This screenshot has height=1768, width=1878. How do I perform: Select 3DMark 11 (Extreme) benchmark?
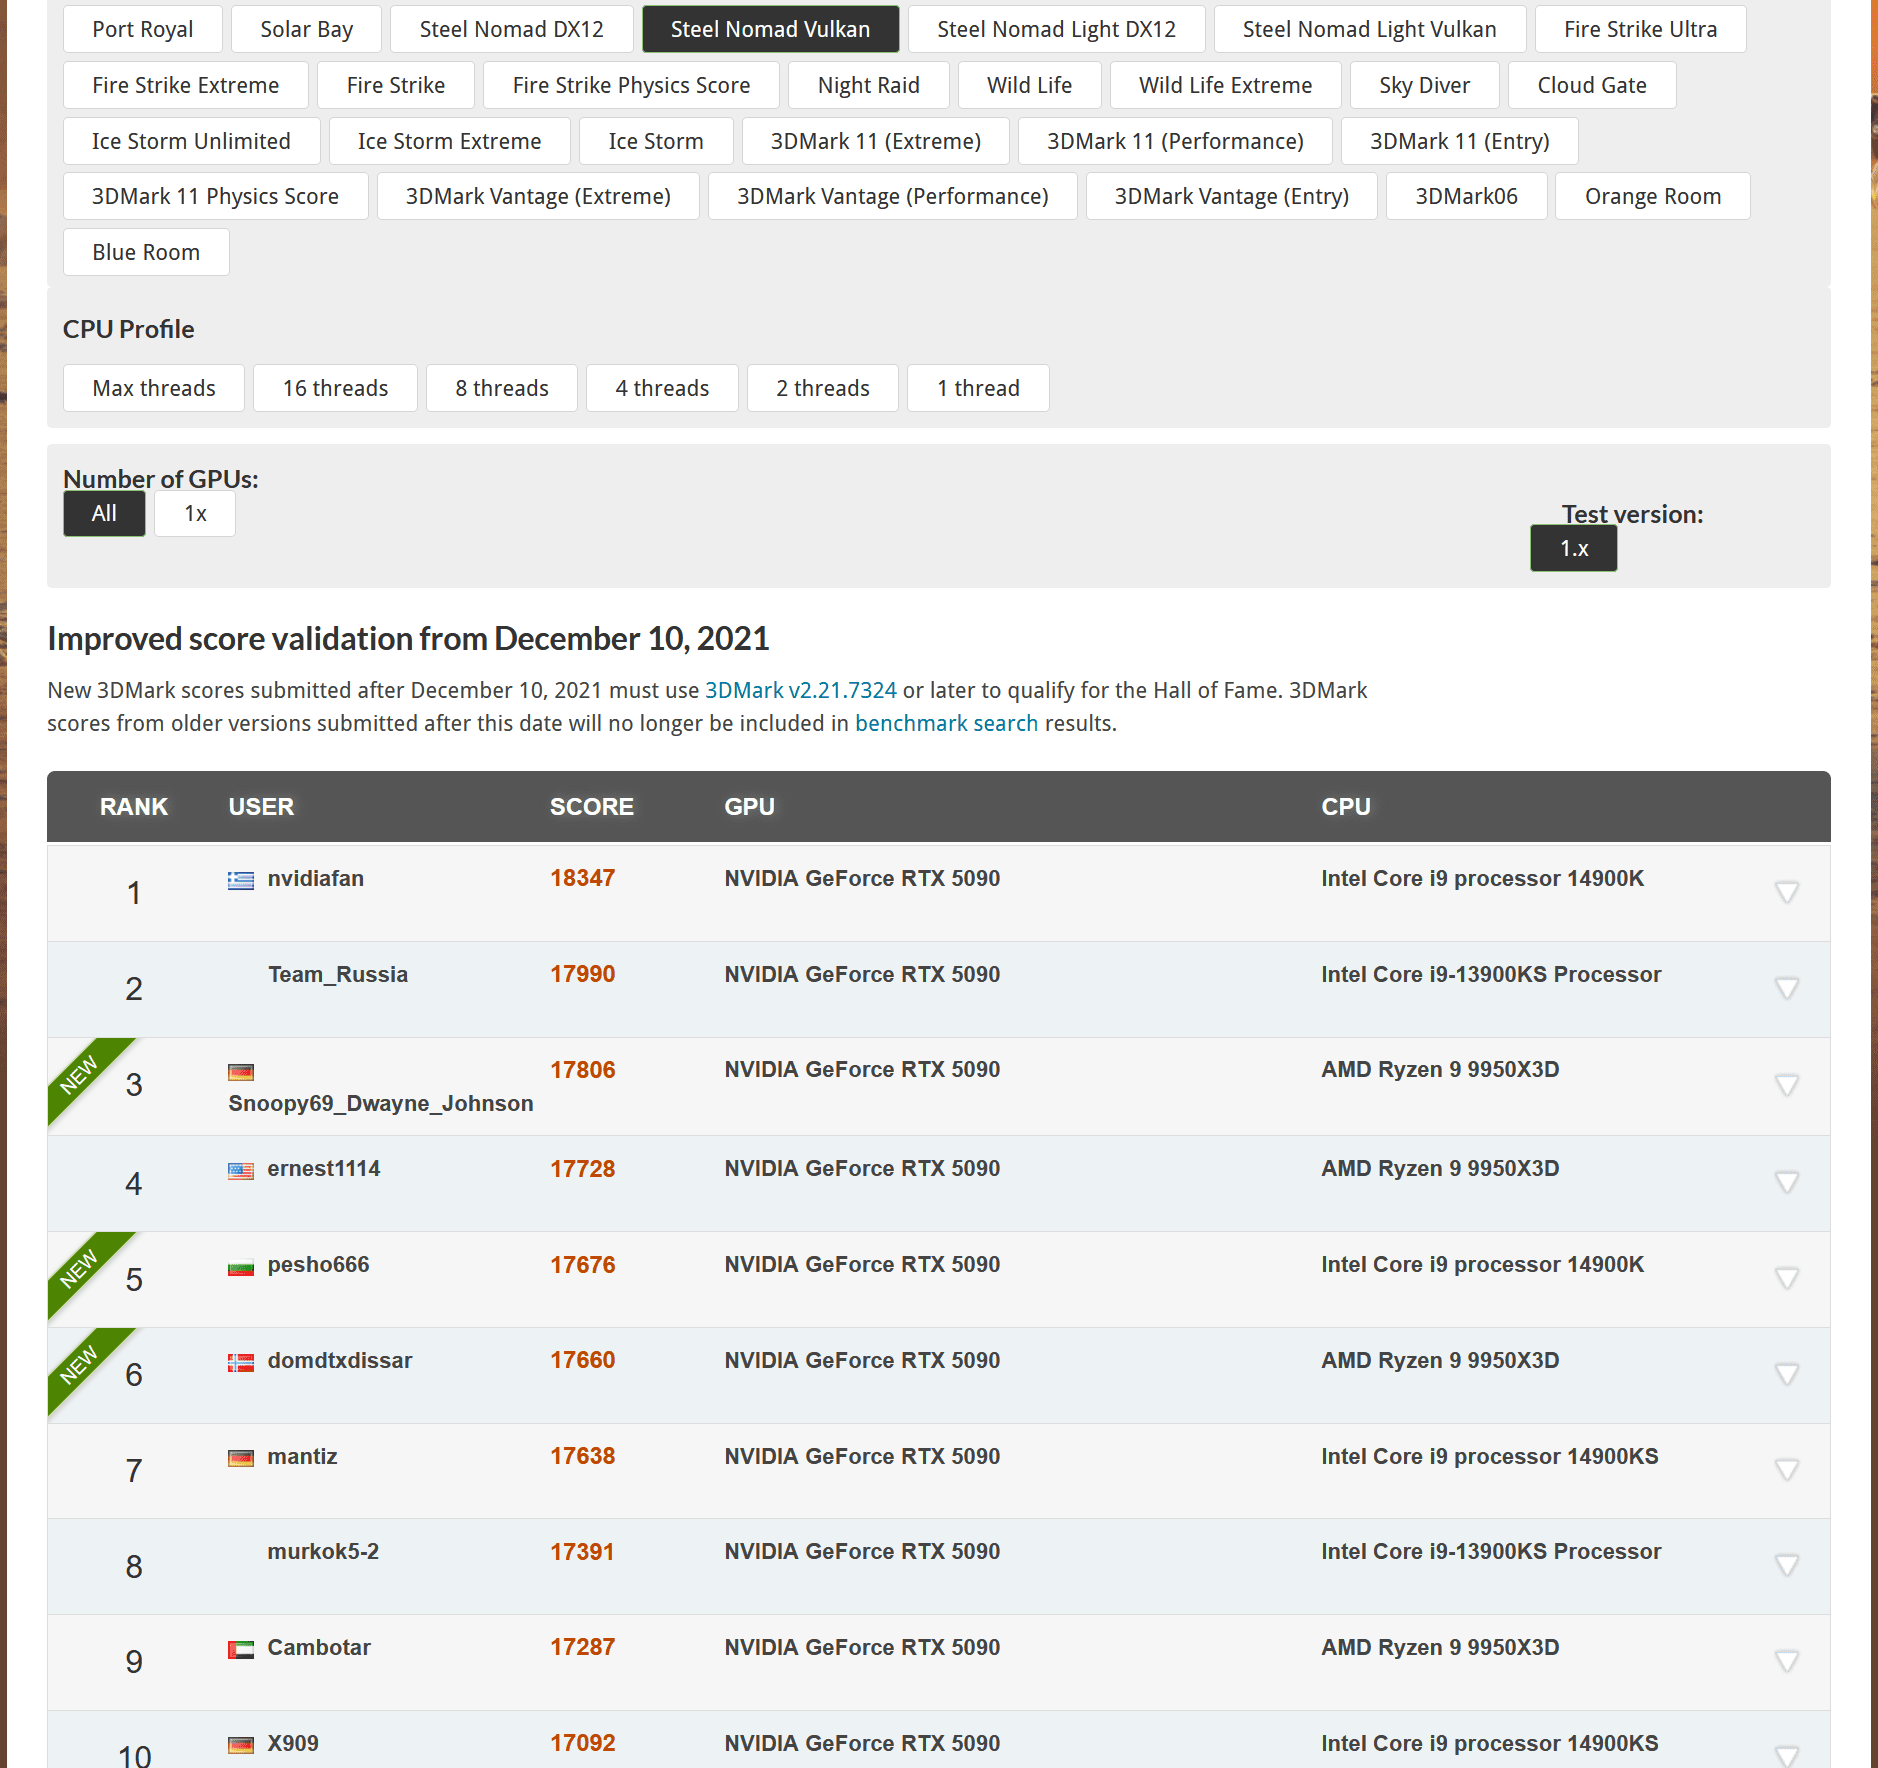pos(876,141)
